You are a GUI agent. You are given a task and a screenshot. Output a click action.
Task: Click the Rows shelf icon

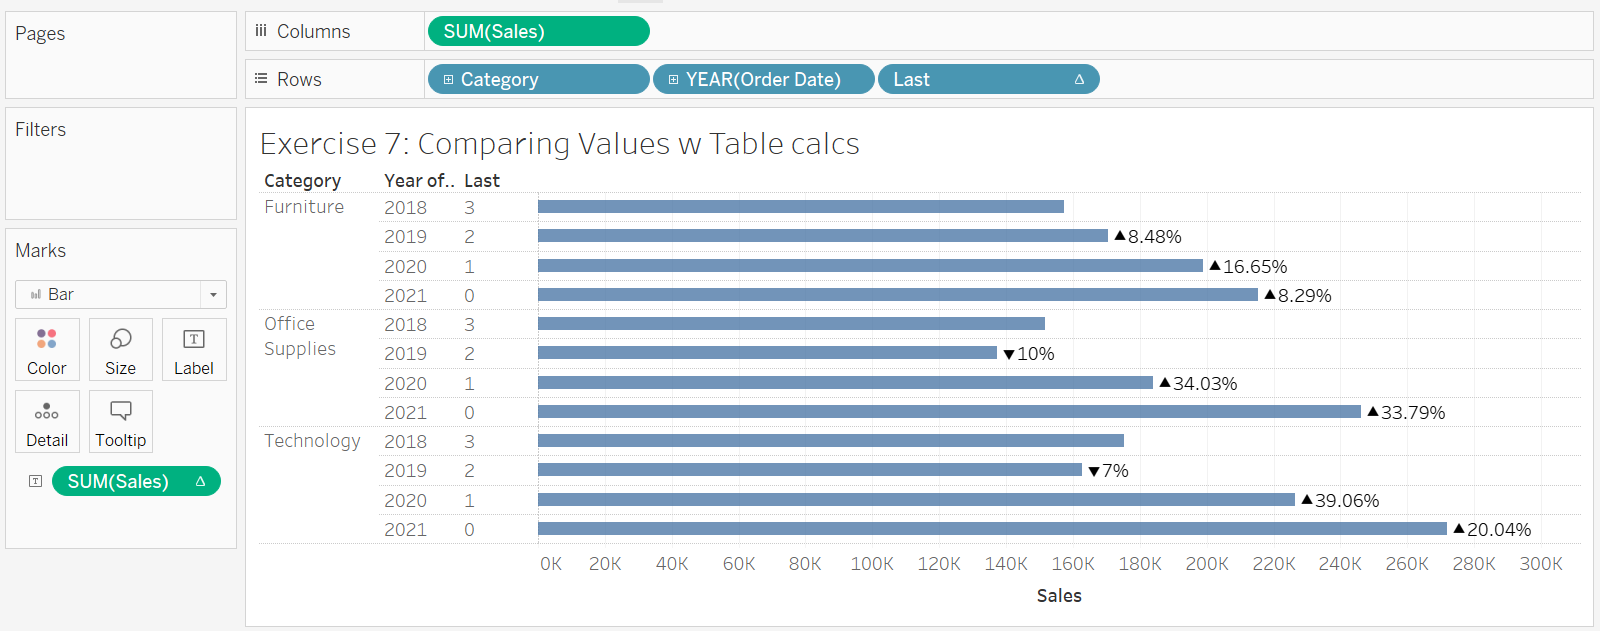(x=261, y=79)
